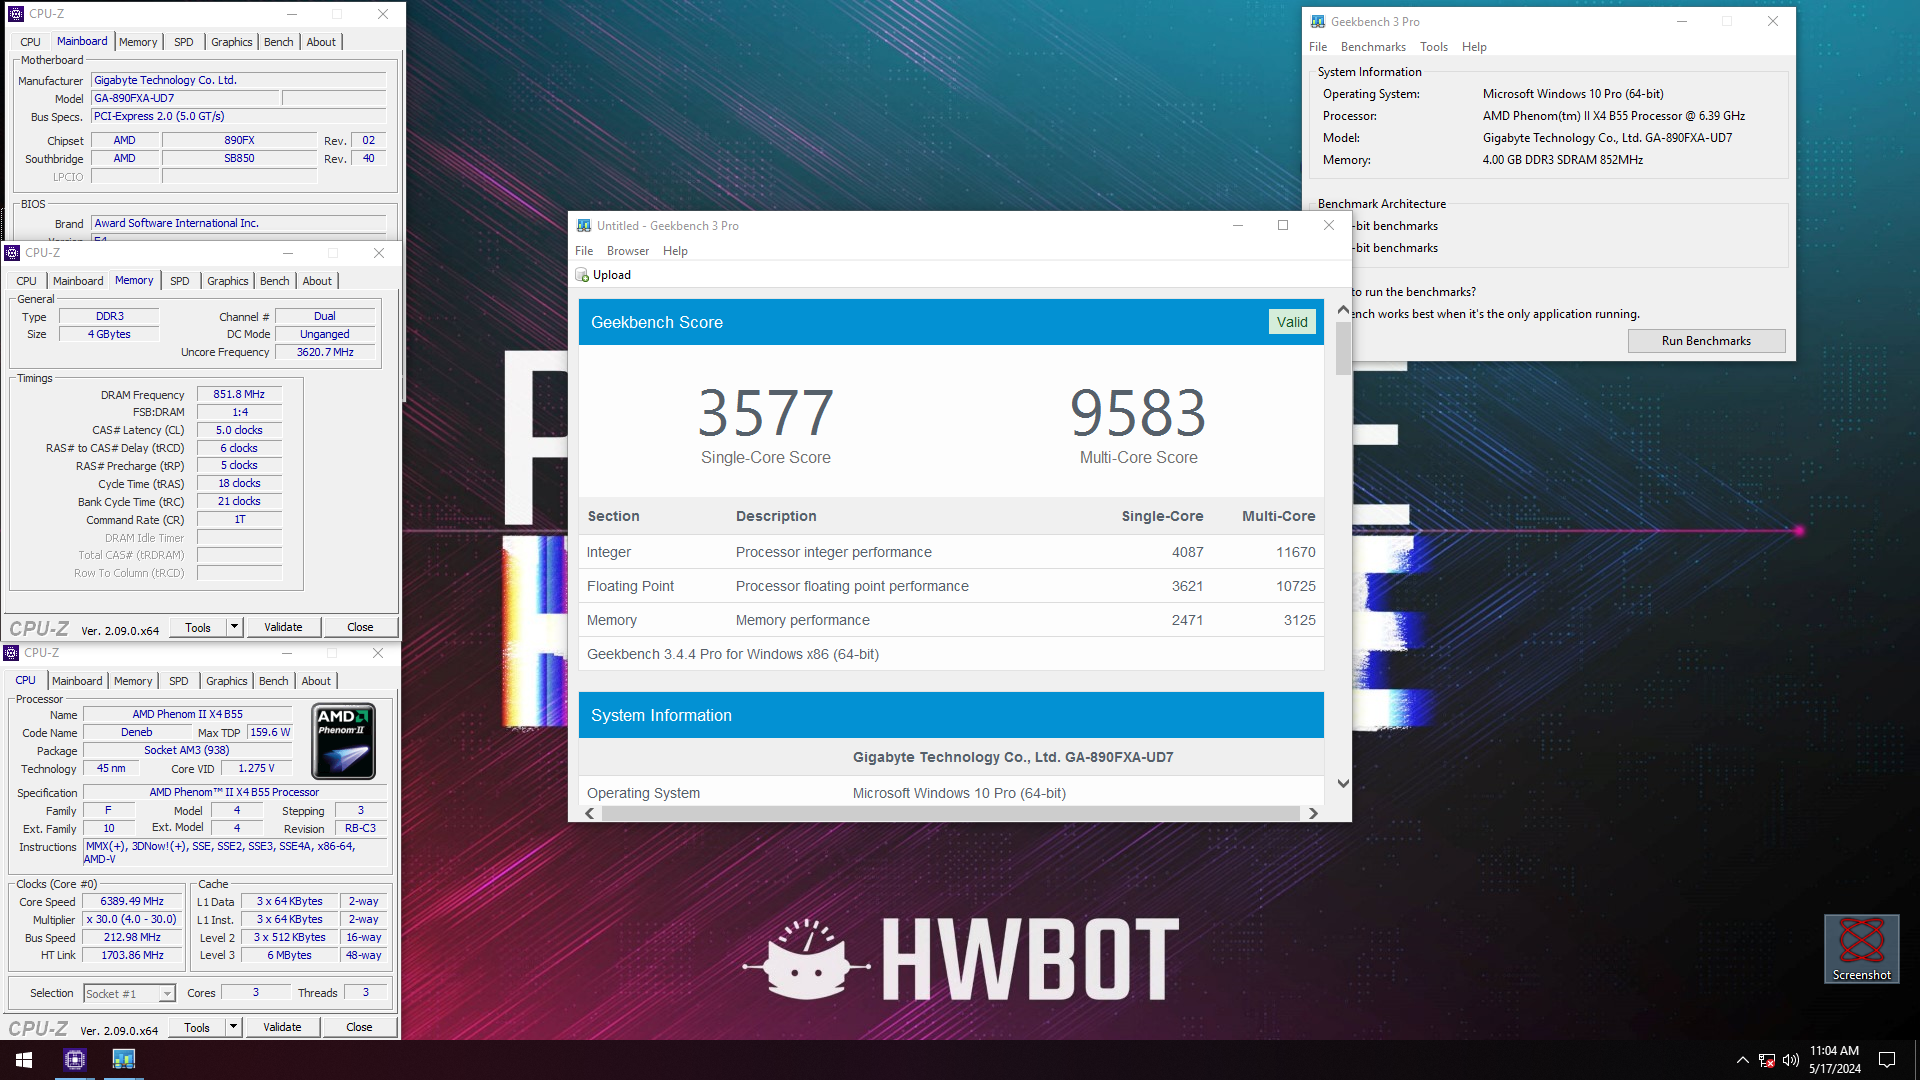Click the clock in the taskbar
Viewport: 1920px width, 1080px height.
(x=1834, y=1060)
